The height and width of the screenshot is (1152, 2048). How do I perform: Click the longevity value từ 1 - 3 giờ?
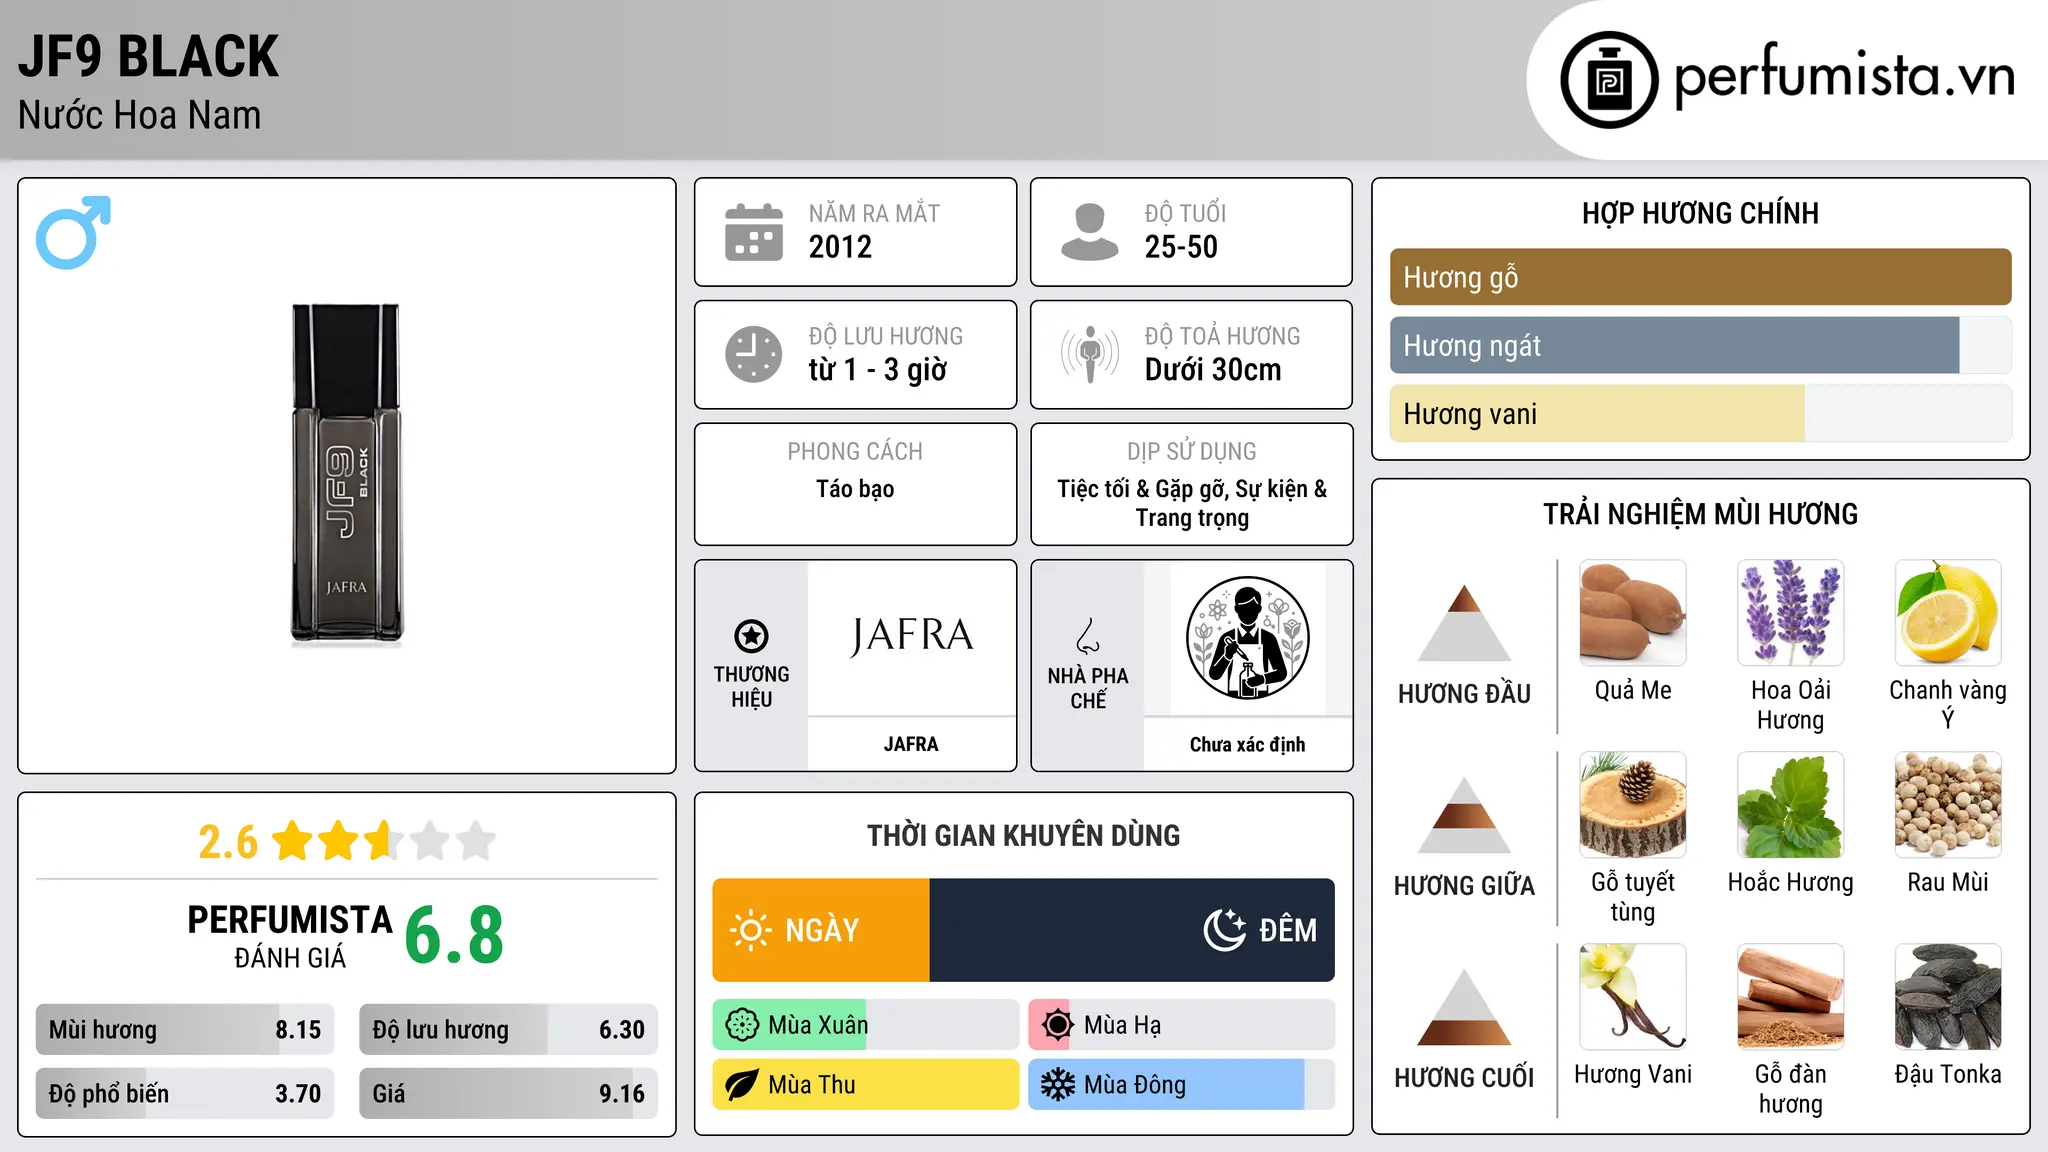pyautogui.click(x=877, y=370)
